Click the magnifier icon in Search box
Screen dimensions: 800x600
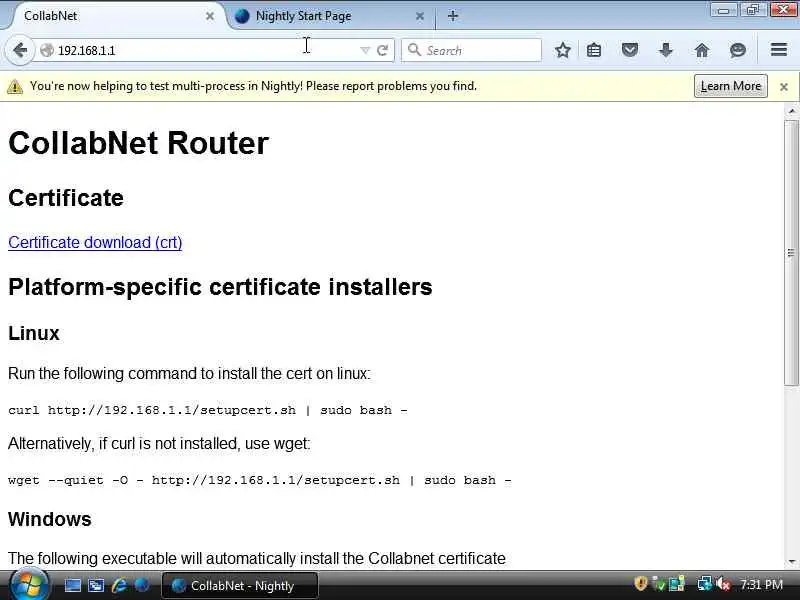pyautogui.click(x=414, y=50)
